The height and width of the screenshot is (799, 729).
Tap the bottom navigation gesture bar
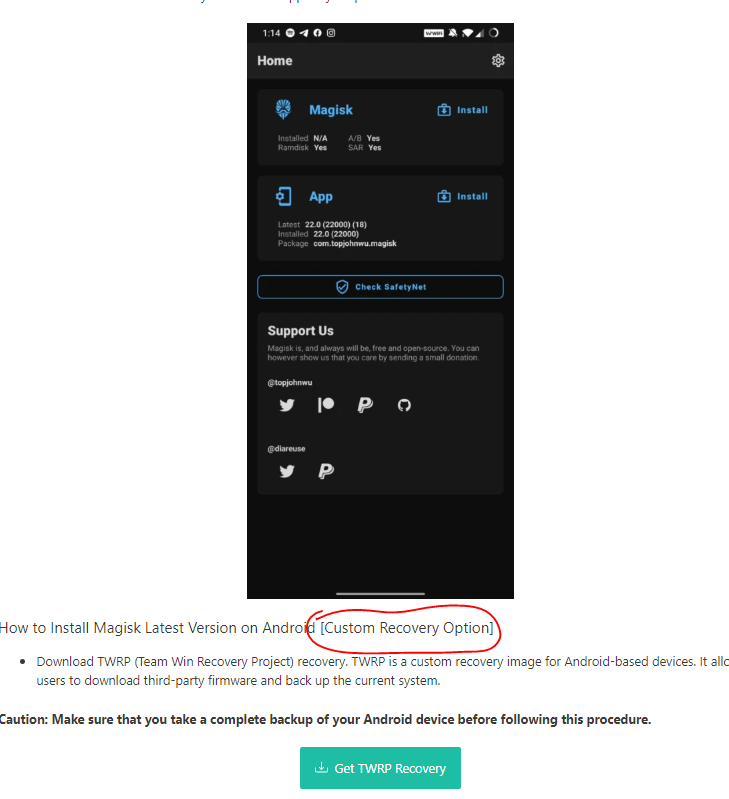pos(381,594)
